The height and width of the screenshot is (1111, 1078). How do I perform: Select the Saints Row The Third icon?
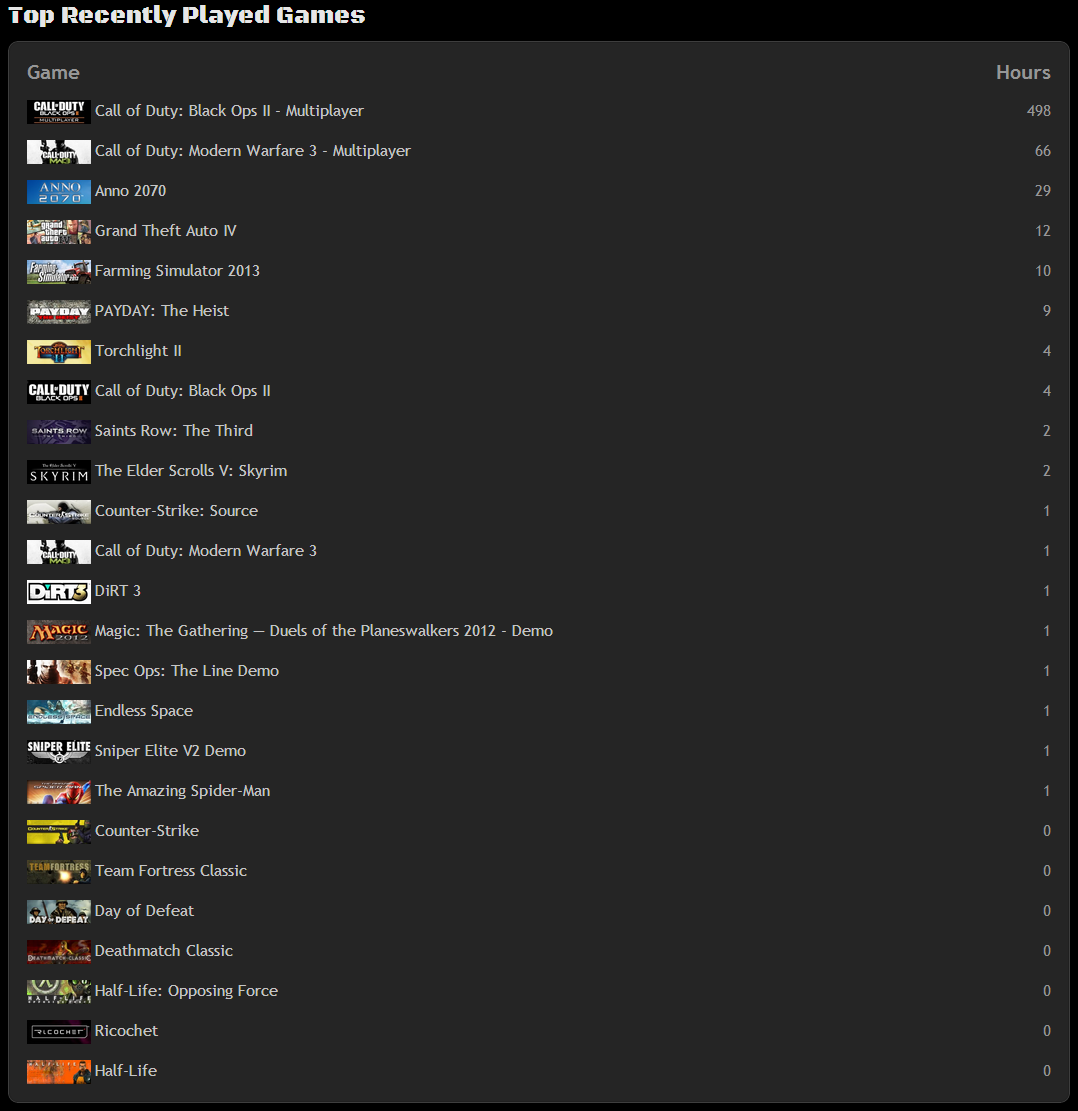click(x=59, y=432)
